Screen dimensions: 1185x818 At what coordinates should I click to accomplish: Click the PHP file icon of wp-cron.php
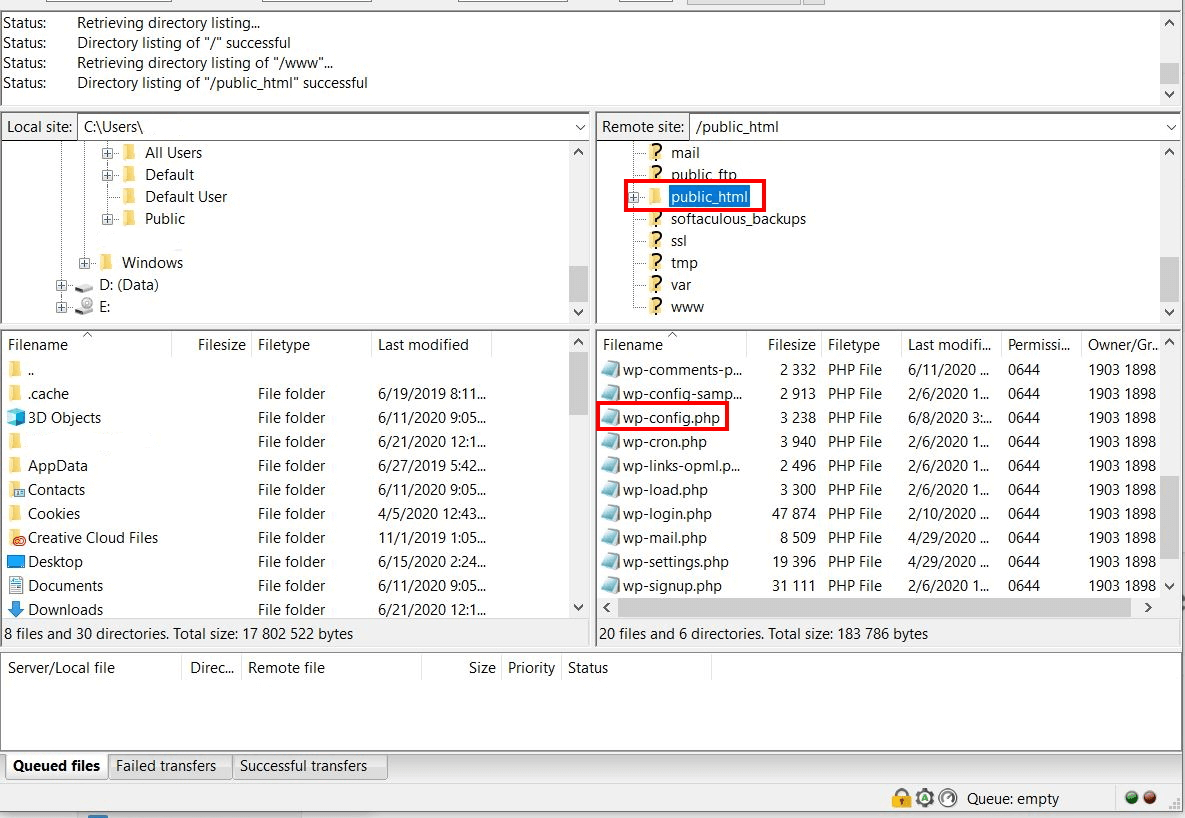611,442
